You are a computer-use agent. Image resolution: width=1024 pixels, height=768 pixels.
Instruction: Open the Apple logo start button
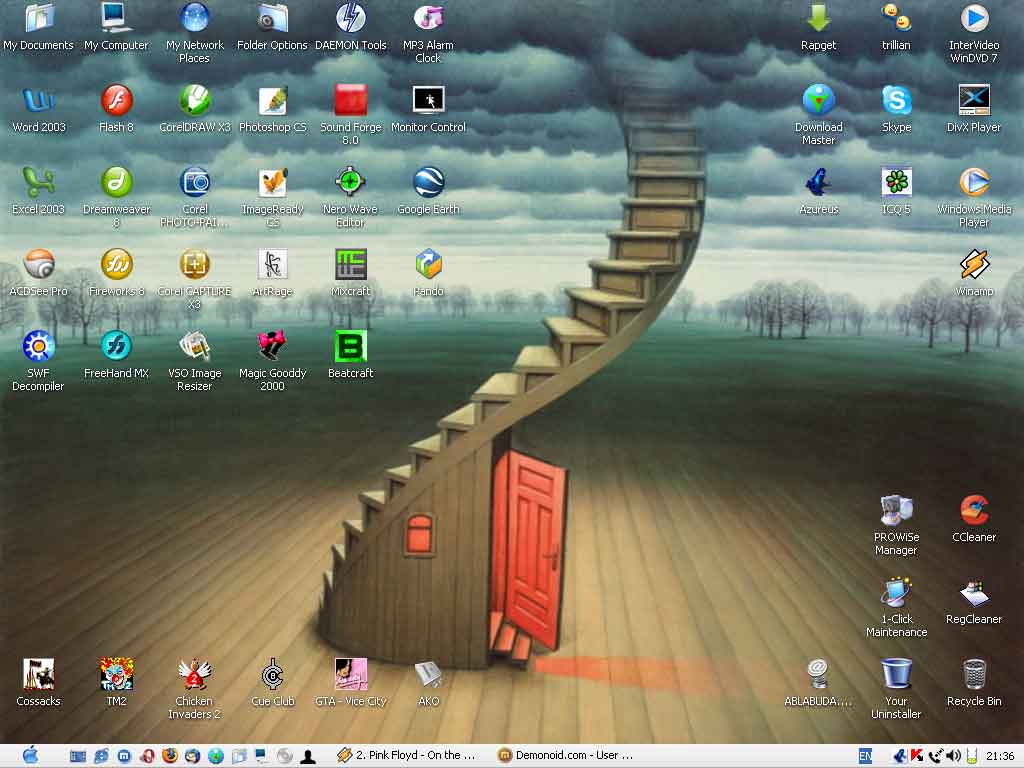click(x=30, y=756)
